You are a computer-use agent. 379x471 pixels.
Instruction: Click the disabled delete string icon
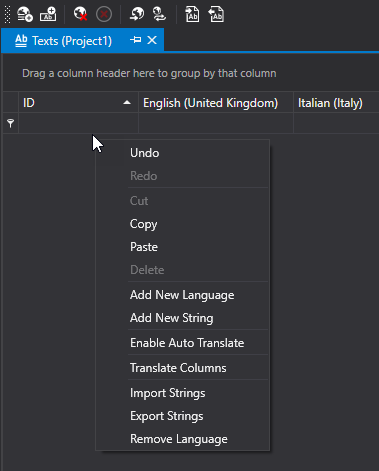pos(104,14)
